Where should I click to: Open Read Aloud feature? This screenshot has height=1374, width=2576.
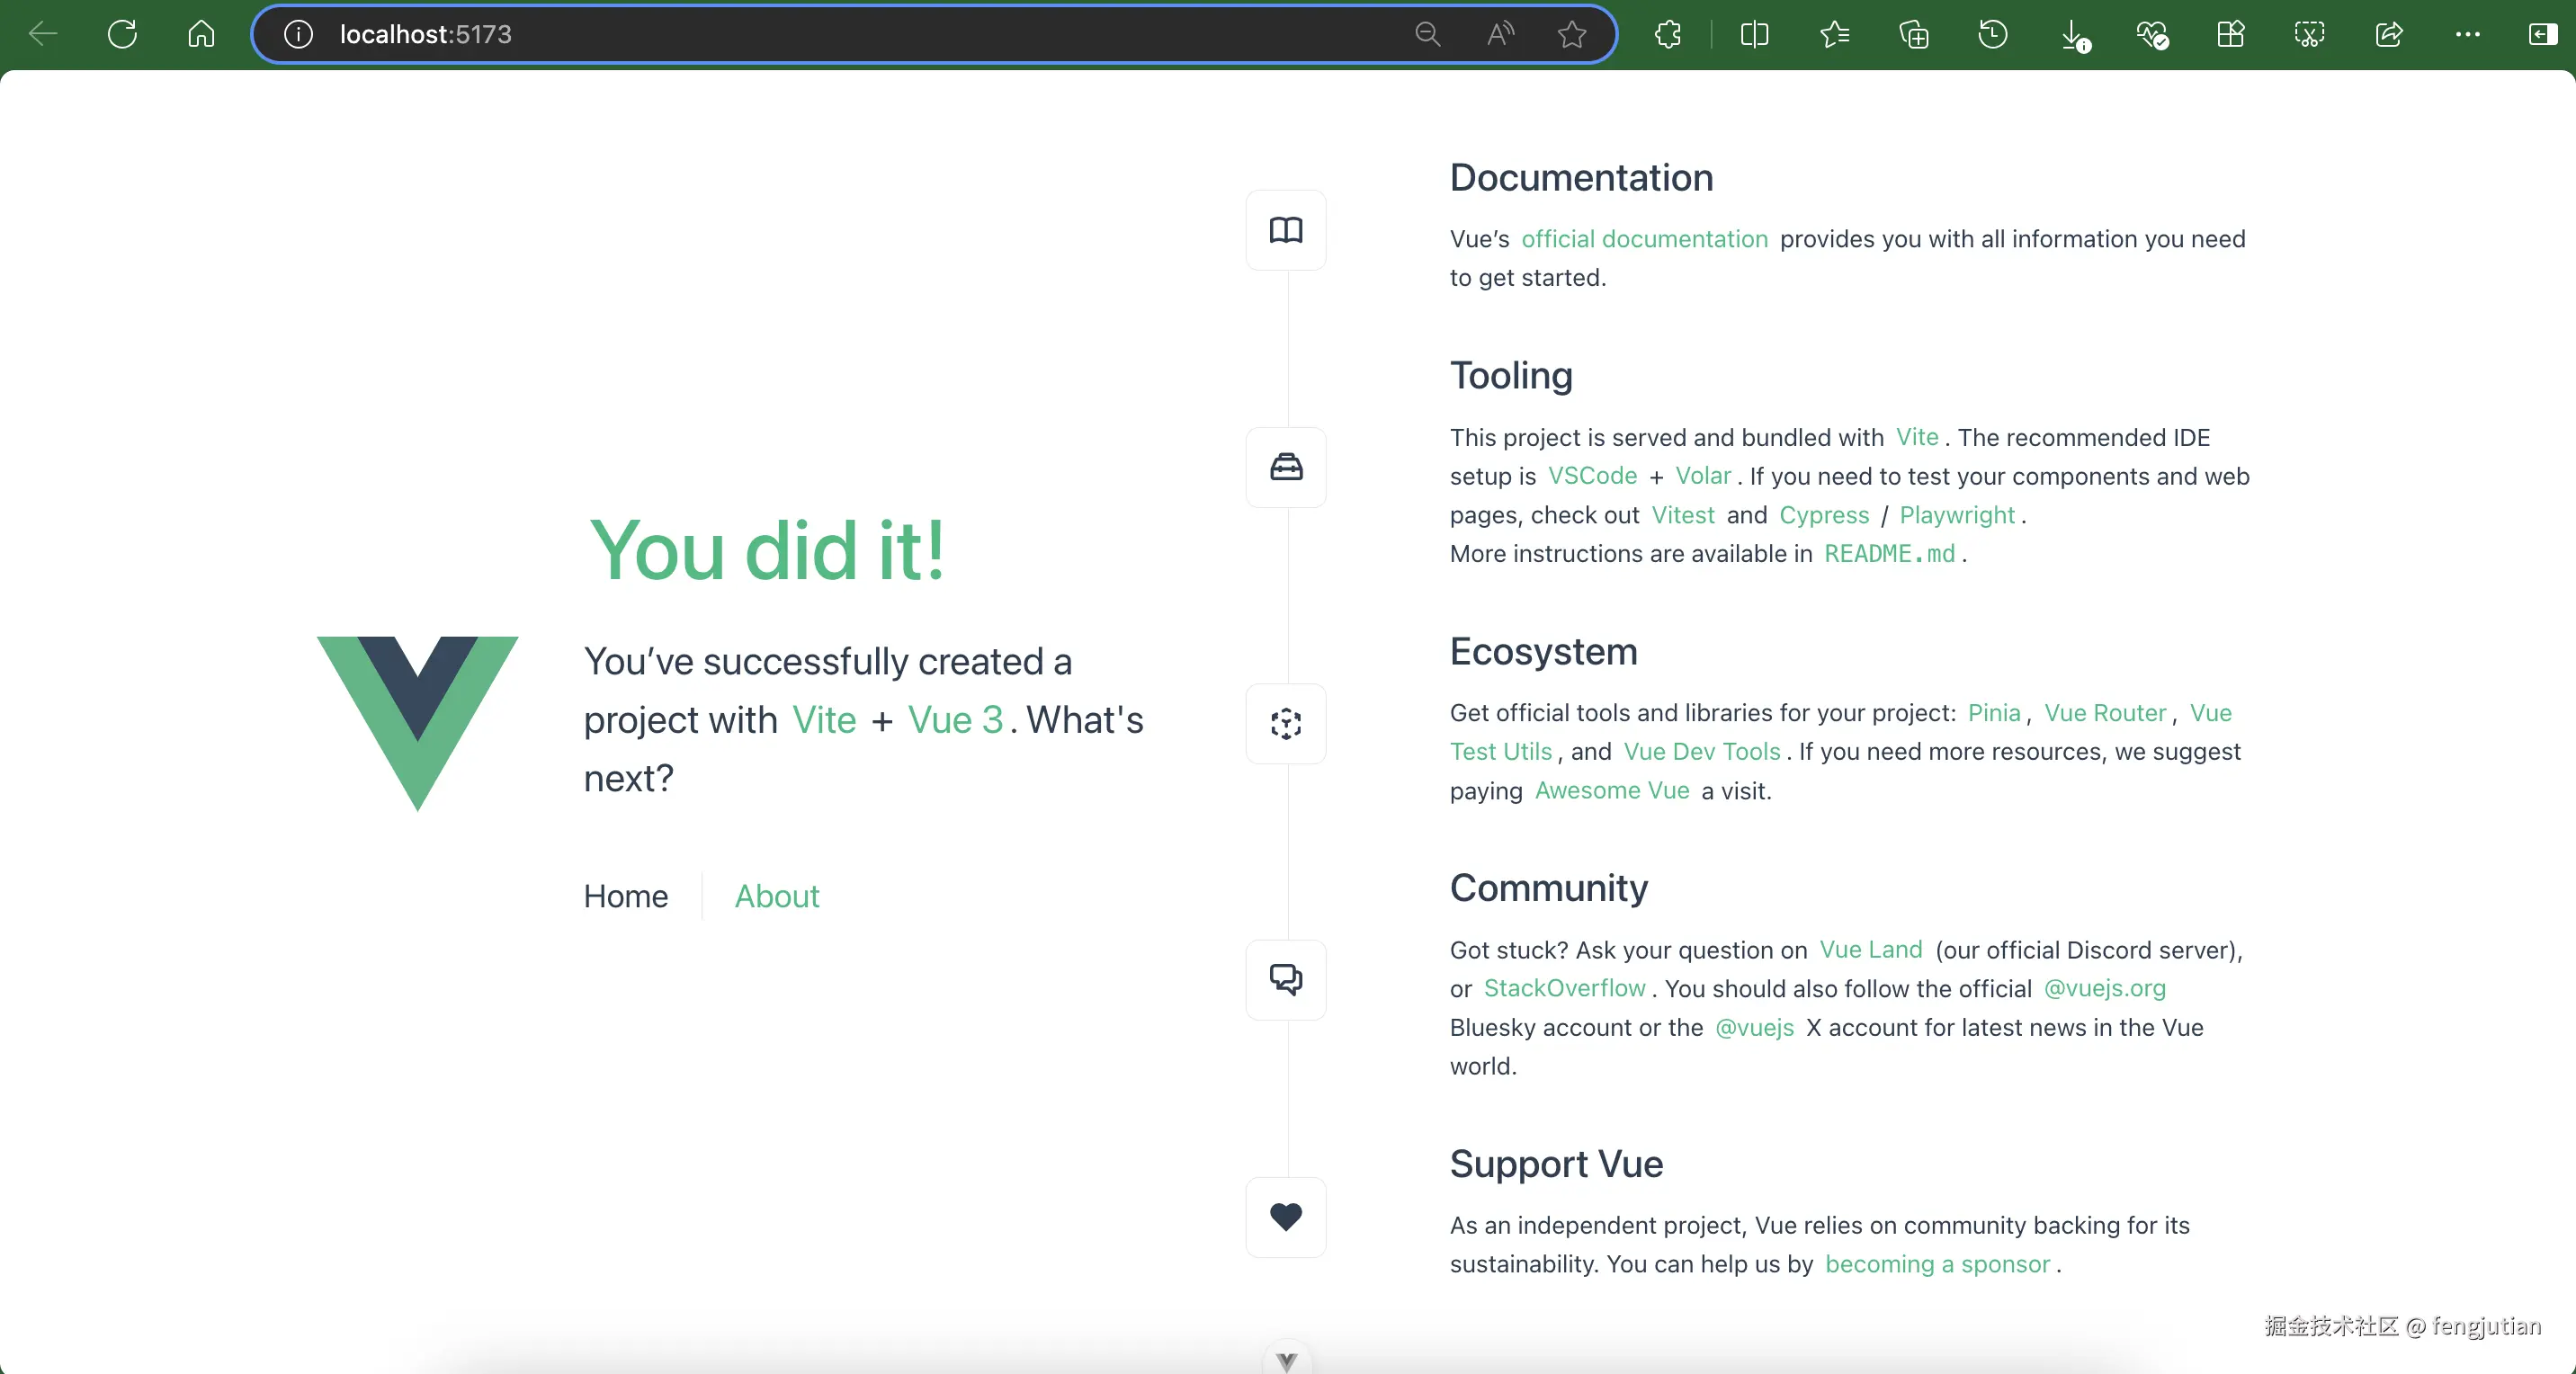[1499, 34]
